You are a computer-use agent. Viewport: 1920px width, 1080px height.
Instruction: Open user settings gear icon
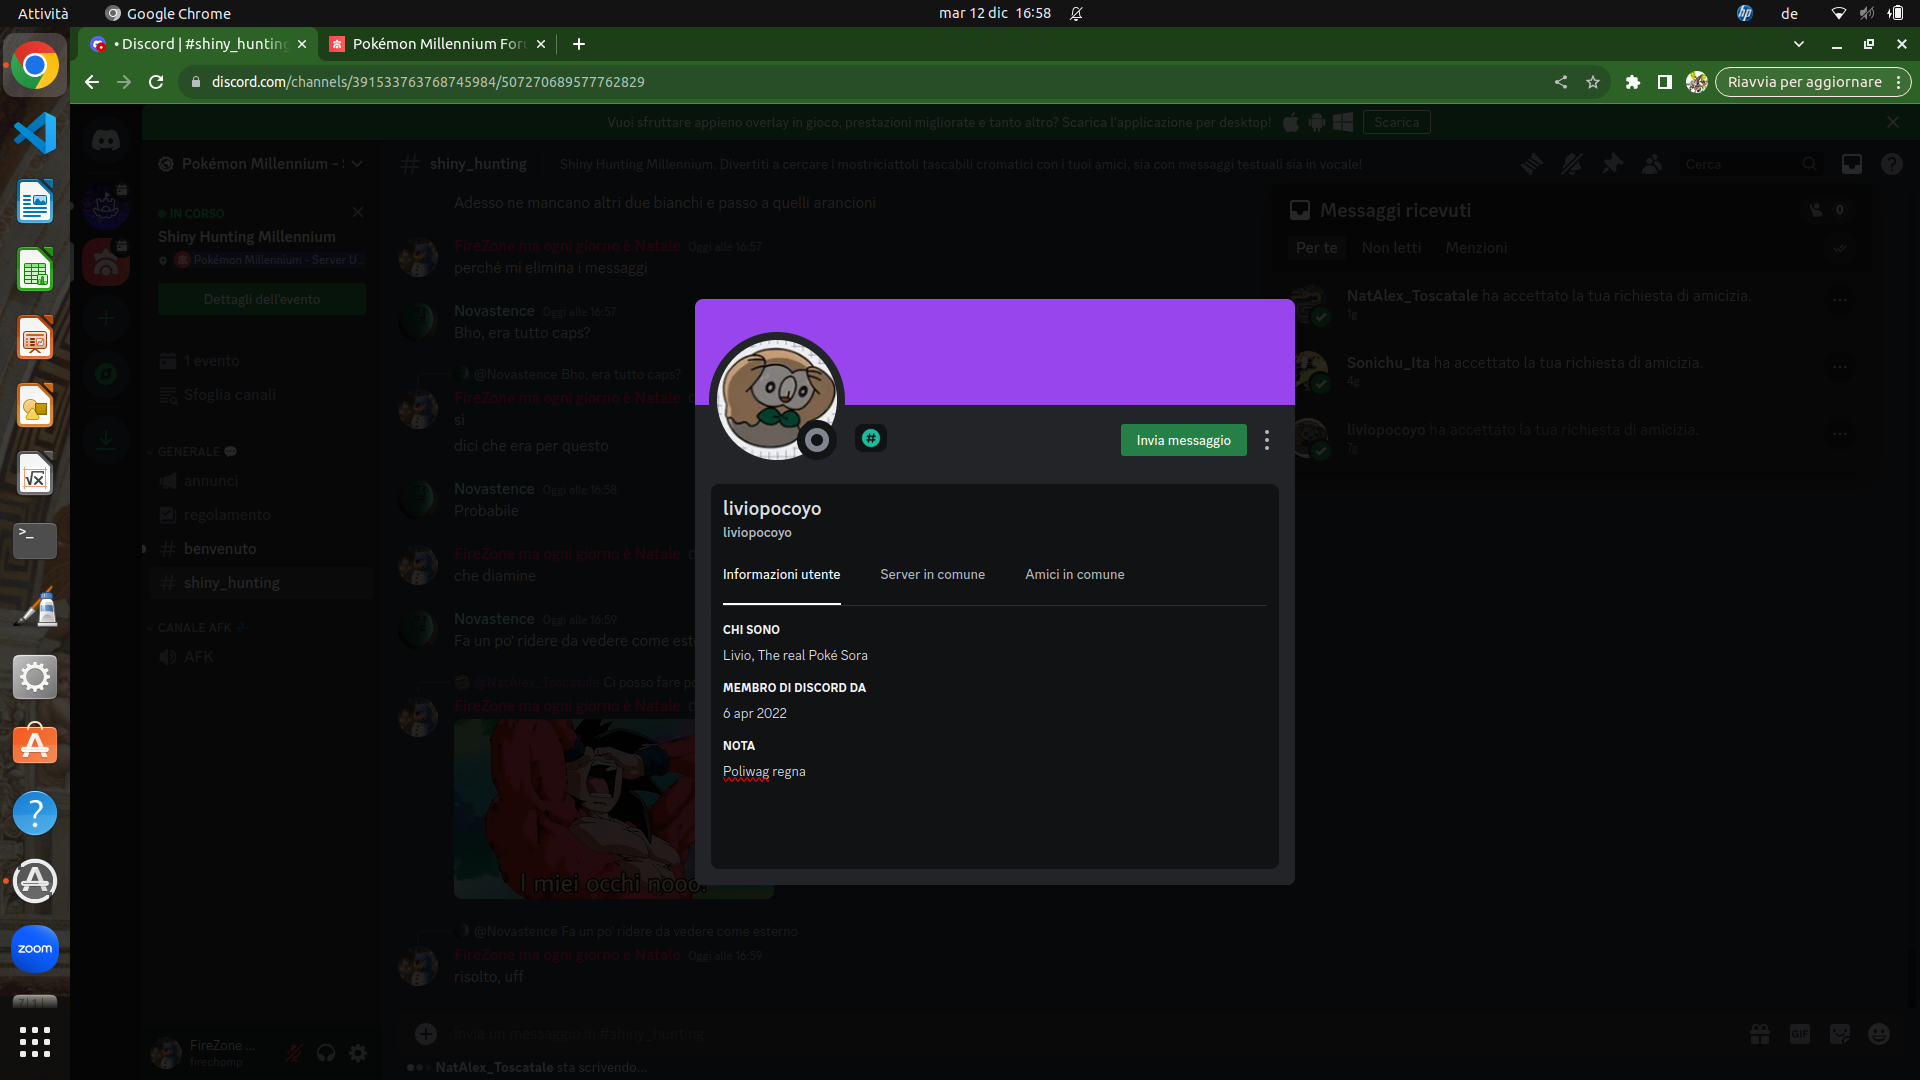358,1052
